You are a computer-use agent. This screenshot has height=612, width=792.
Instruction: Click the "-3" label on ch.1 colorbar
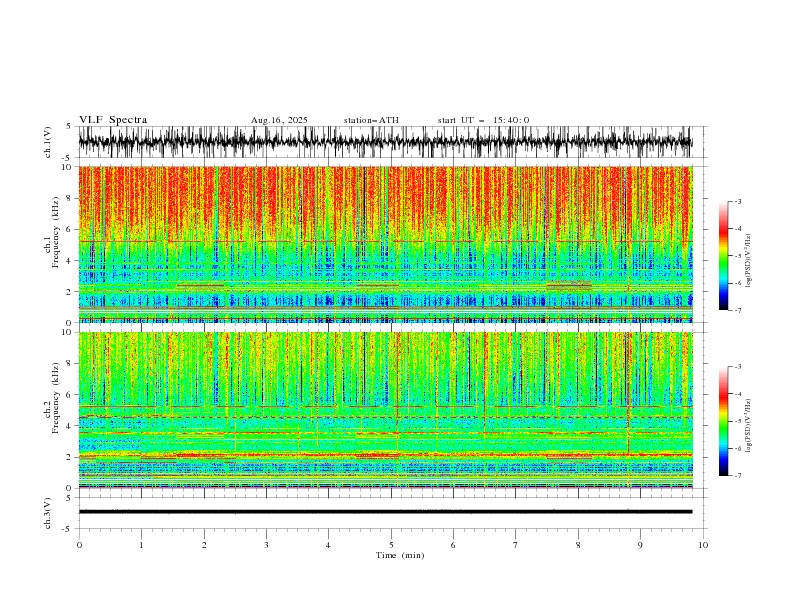point(738,201)
